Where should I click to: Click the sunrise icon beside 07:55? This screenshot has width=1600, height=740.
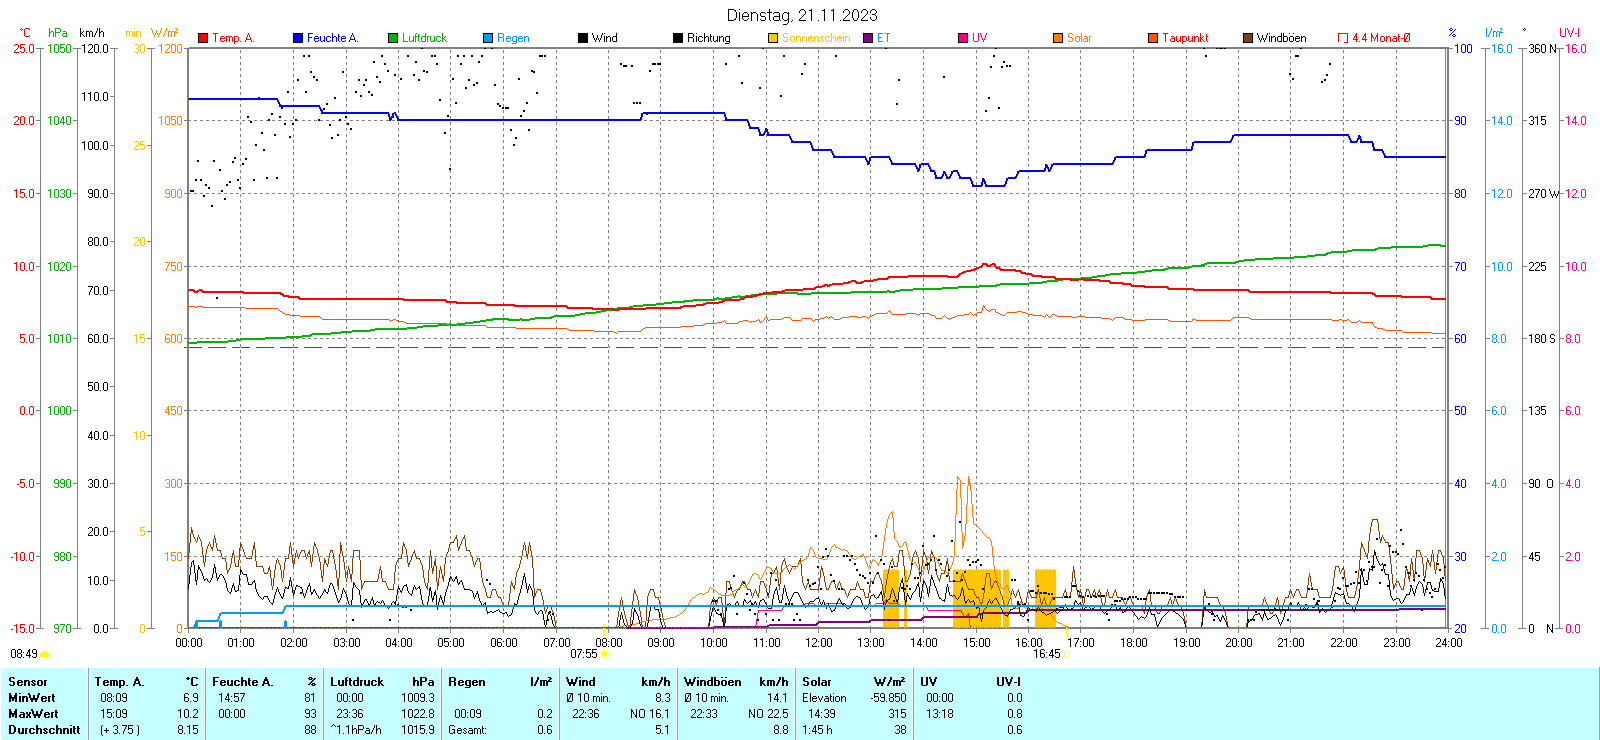click(x=604, y=654)
